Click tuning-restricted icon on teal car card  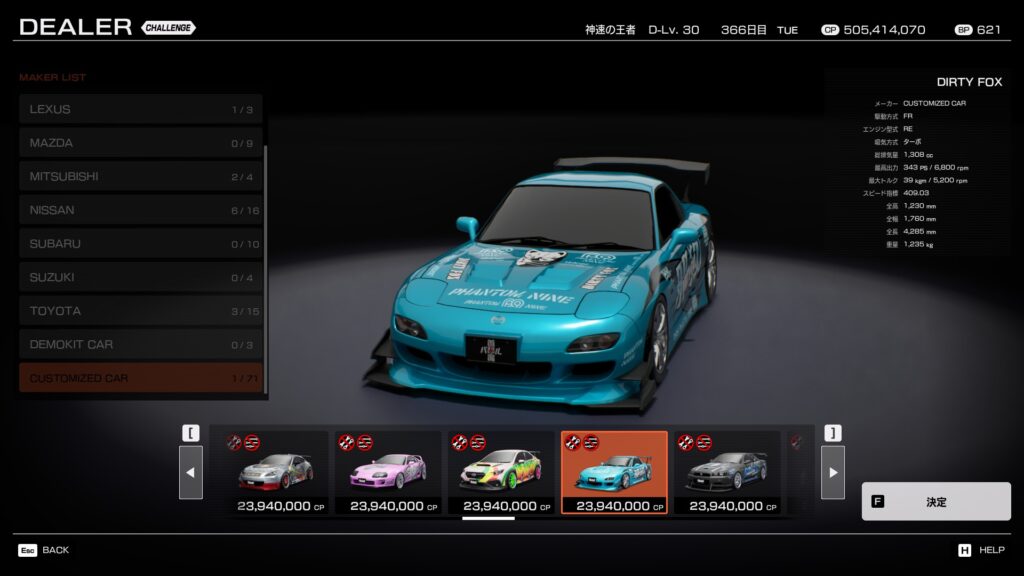coord(573,443)
